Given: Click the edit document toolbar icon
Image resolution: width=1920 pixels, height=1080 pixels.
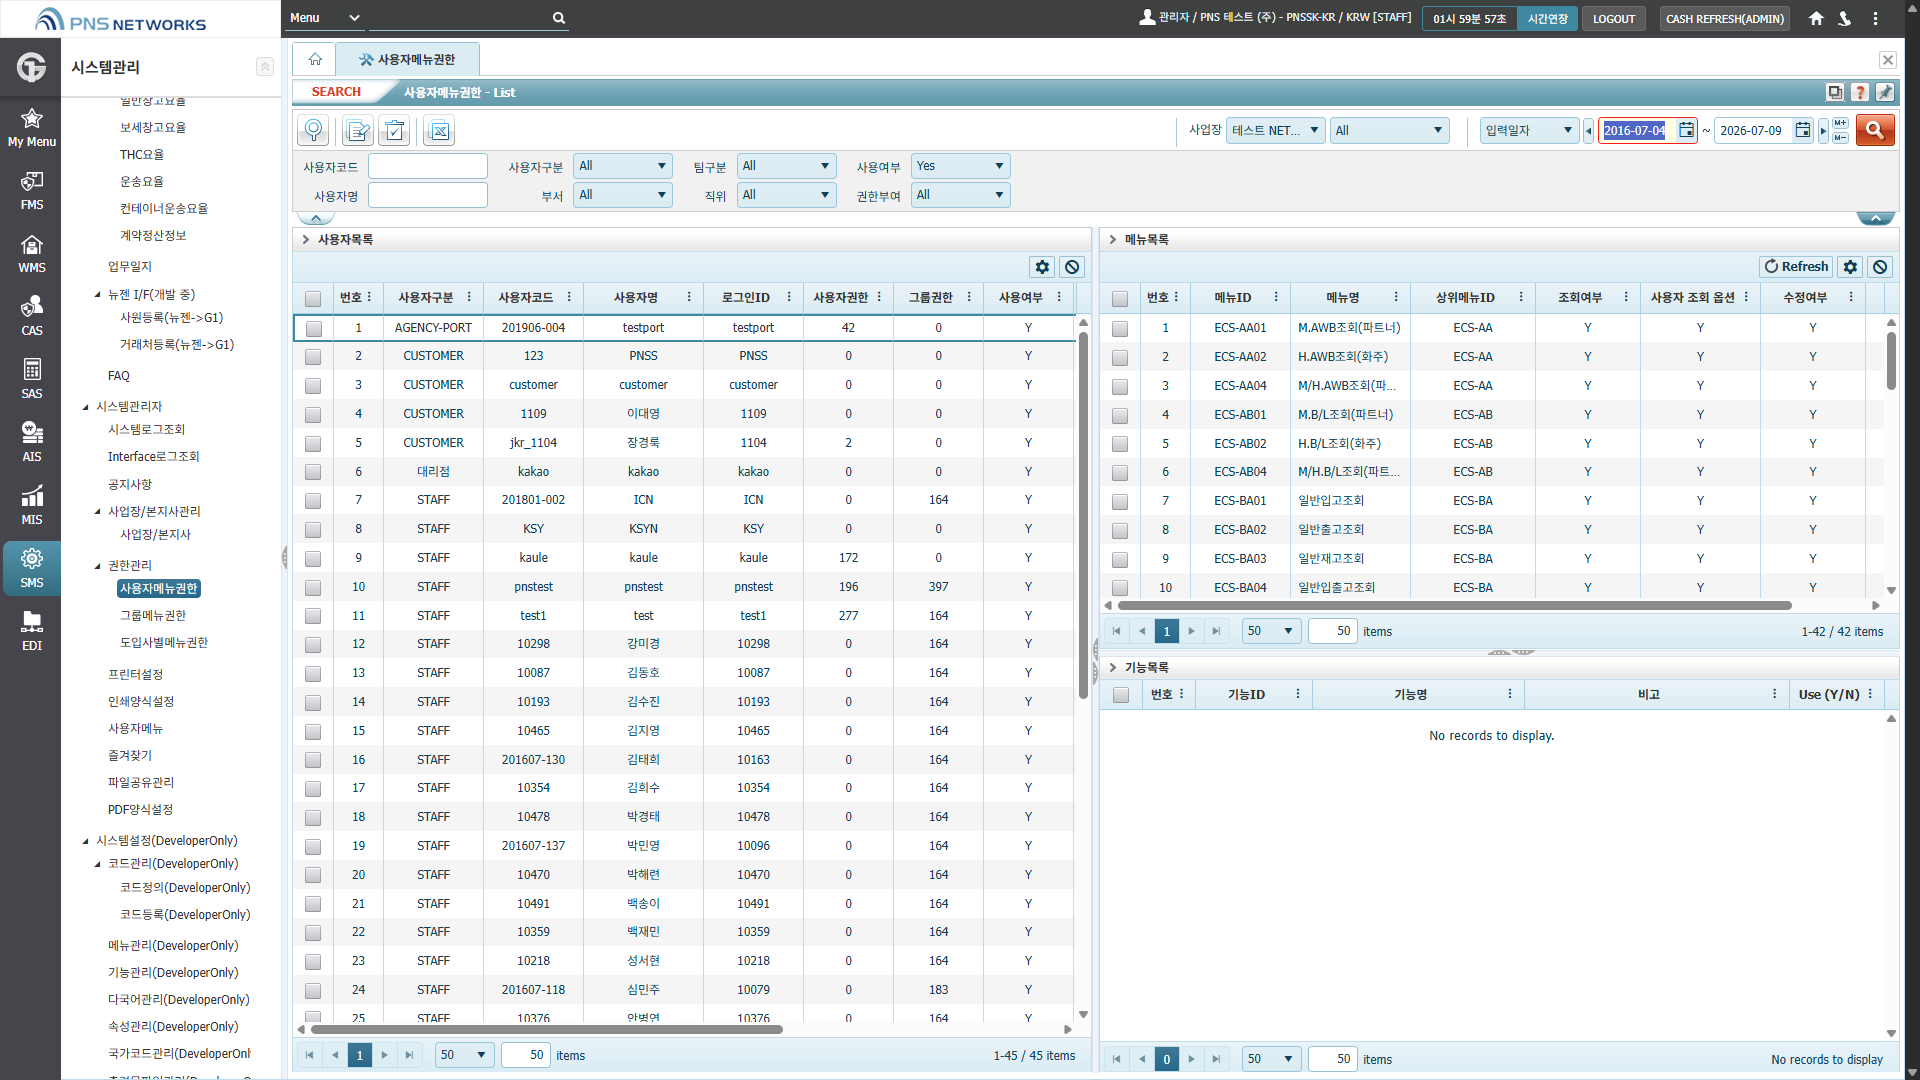Looking at the screenshot, I should (x=357, y=130).
